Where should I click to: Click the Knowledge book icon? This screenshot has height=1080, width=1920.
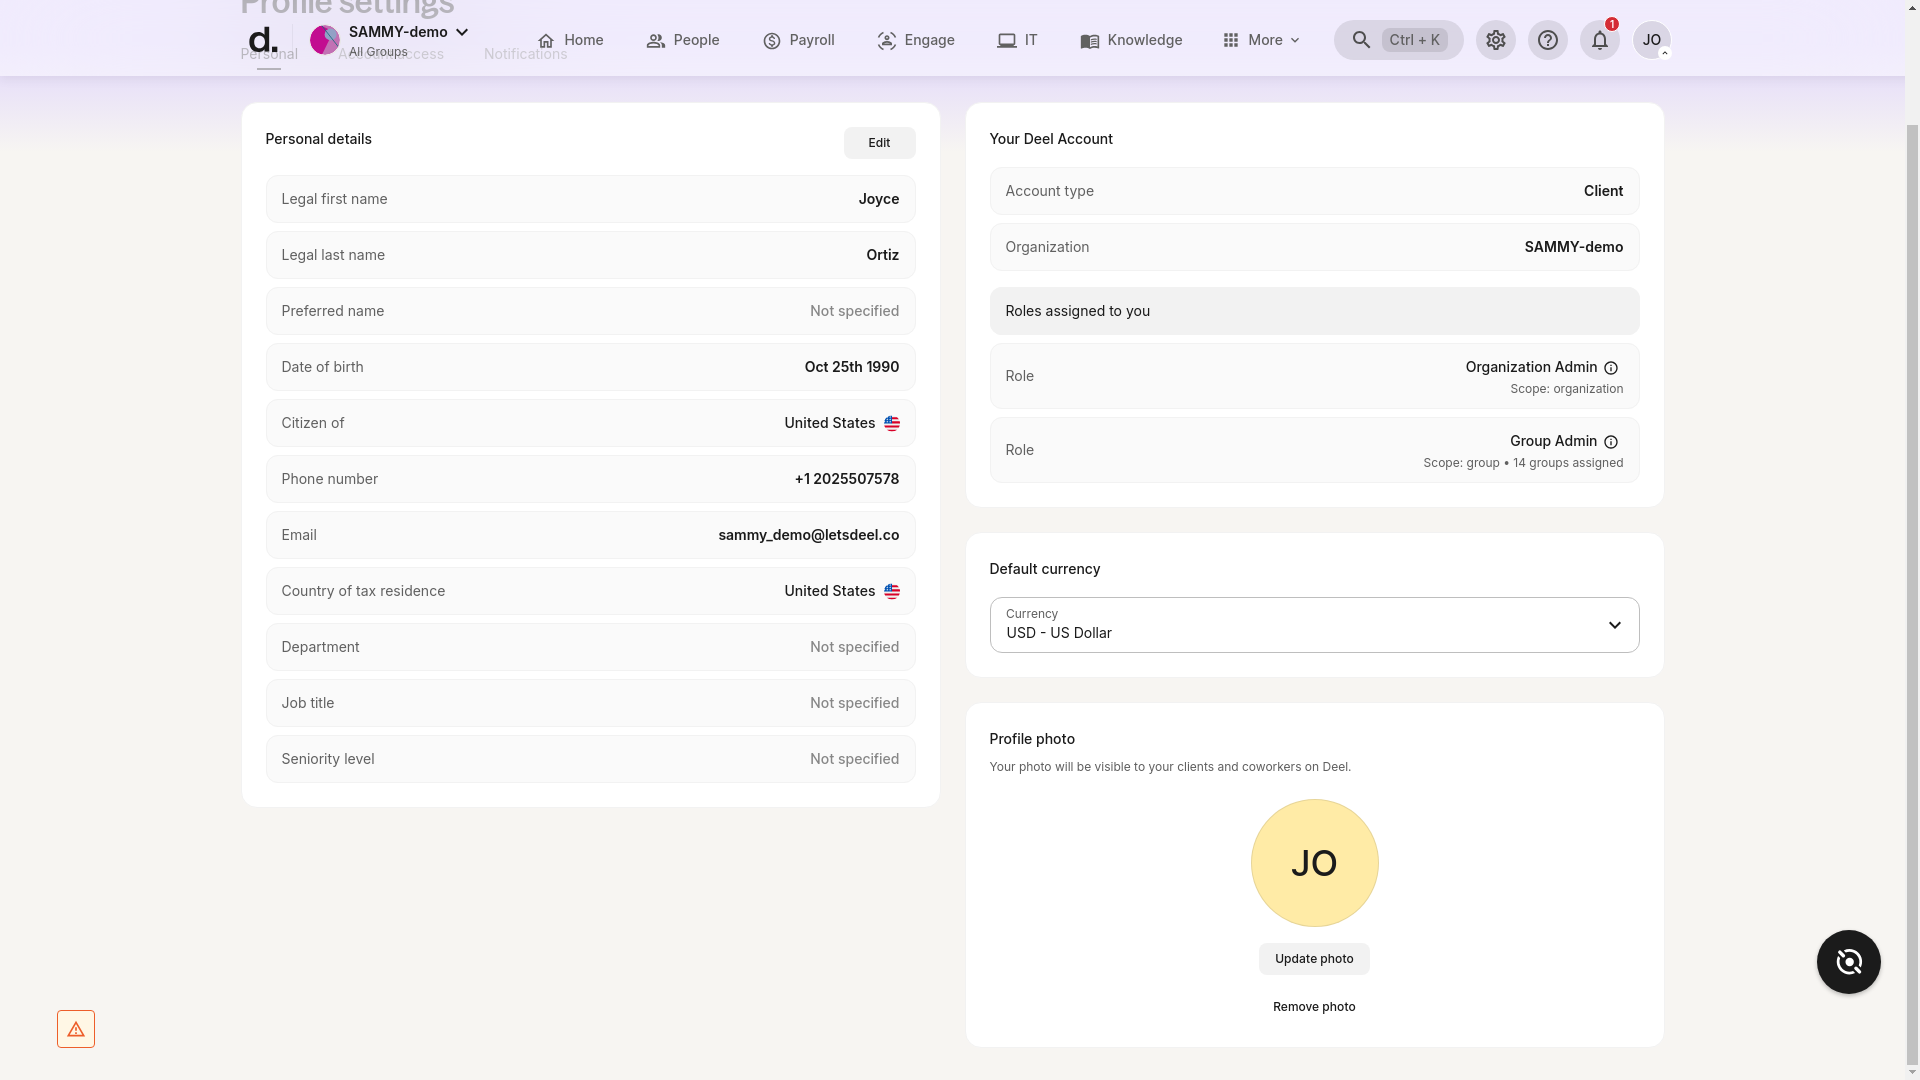(1090, 41)
